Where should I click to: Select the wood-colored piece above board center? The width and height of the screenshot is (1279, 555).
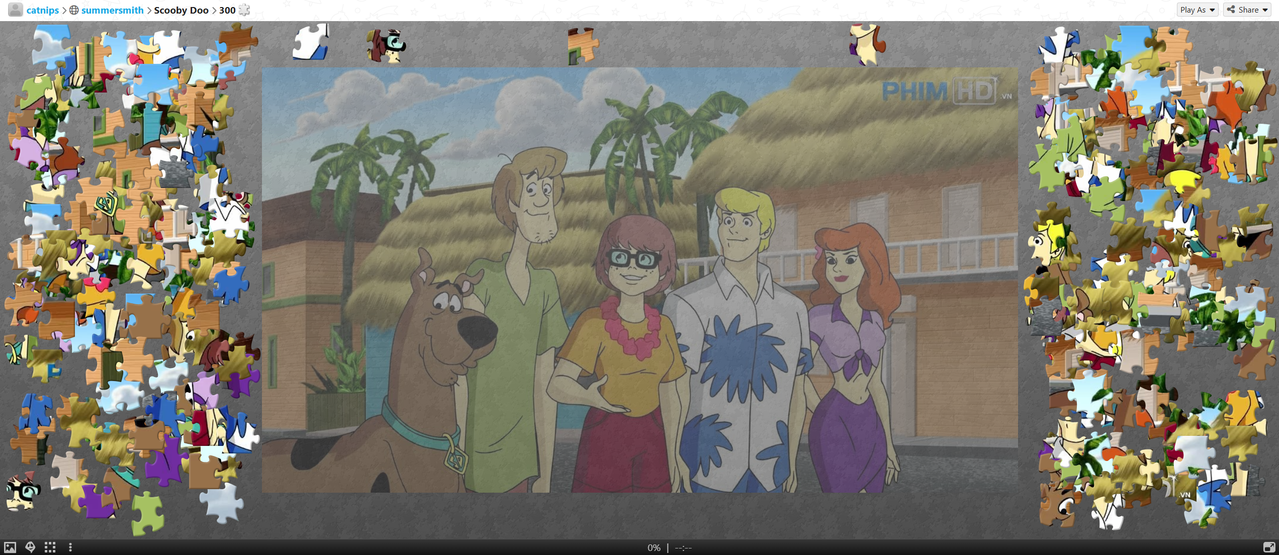[582, 45]
